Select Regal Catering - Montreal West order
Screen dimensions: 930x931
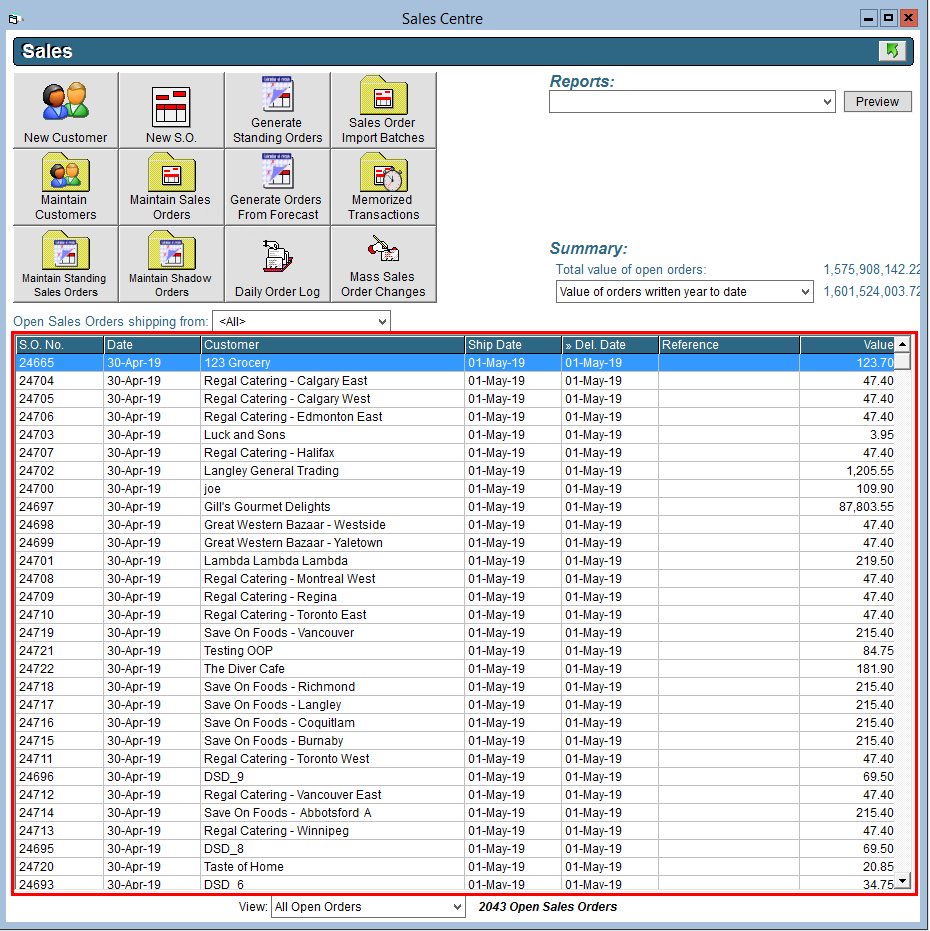point(455,579)
